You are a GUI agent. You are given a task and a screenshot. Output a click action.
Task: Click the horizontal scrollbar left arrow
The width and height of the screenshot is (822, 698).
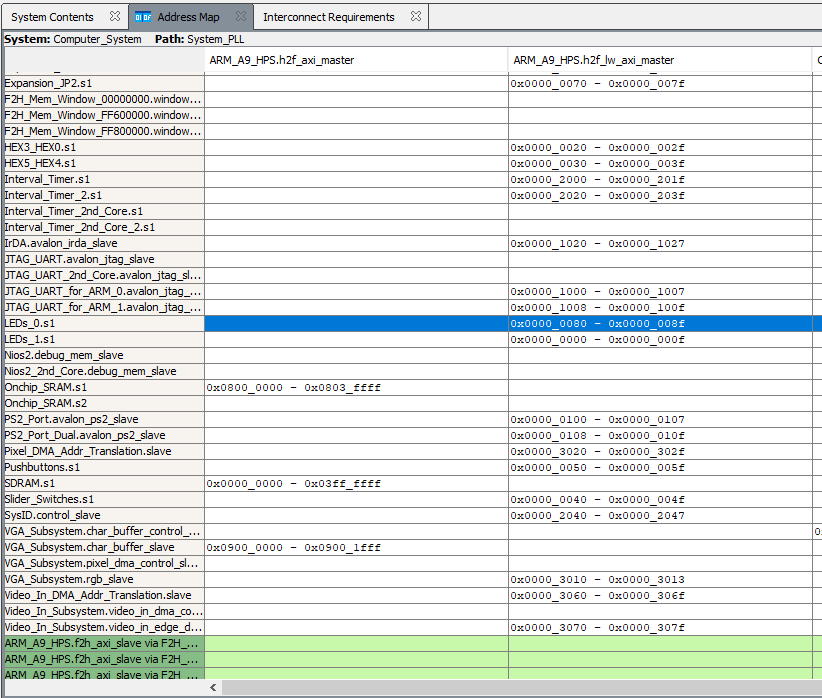click(212, 688)
